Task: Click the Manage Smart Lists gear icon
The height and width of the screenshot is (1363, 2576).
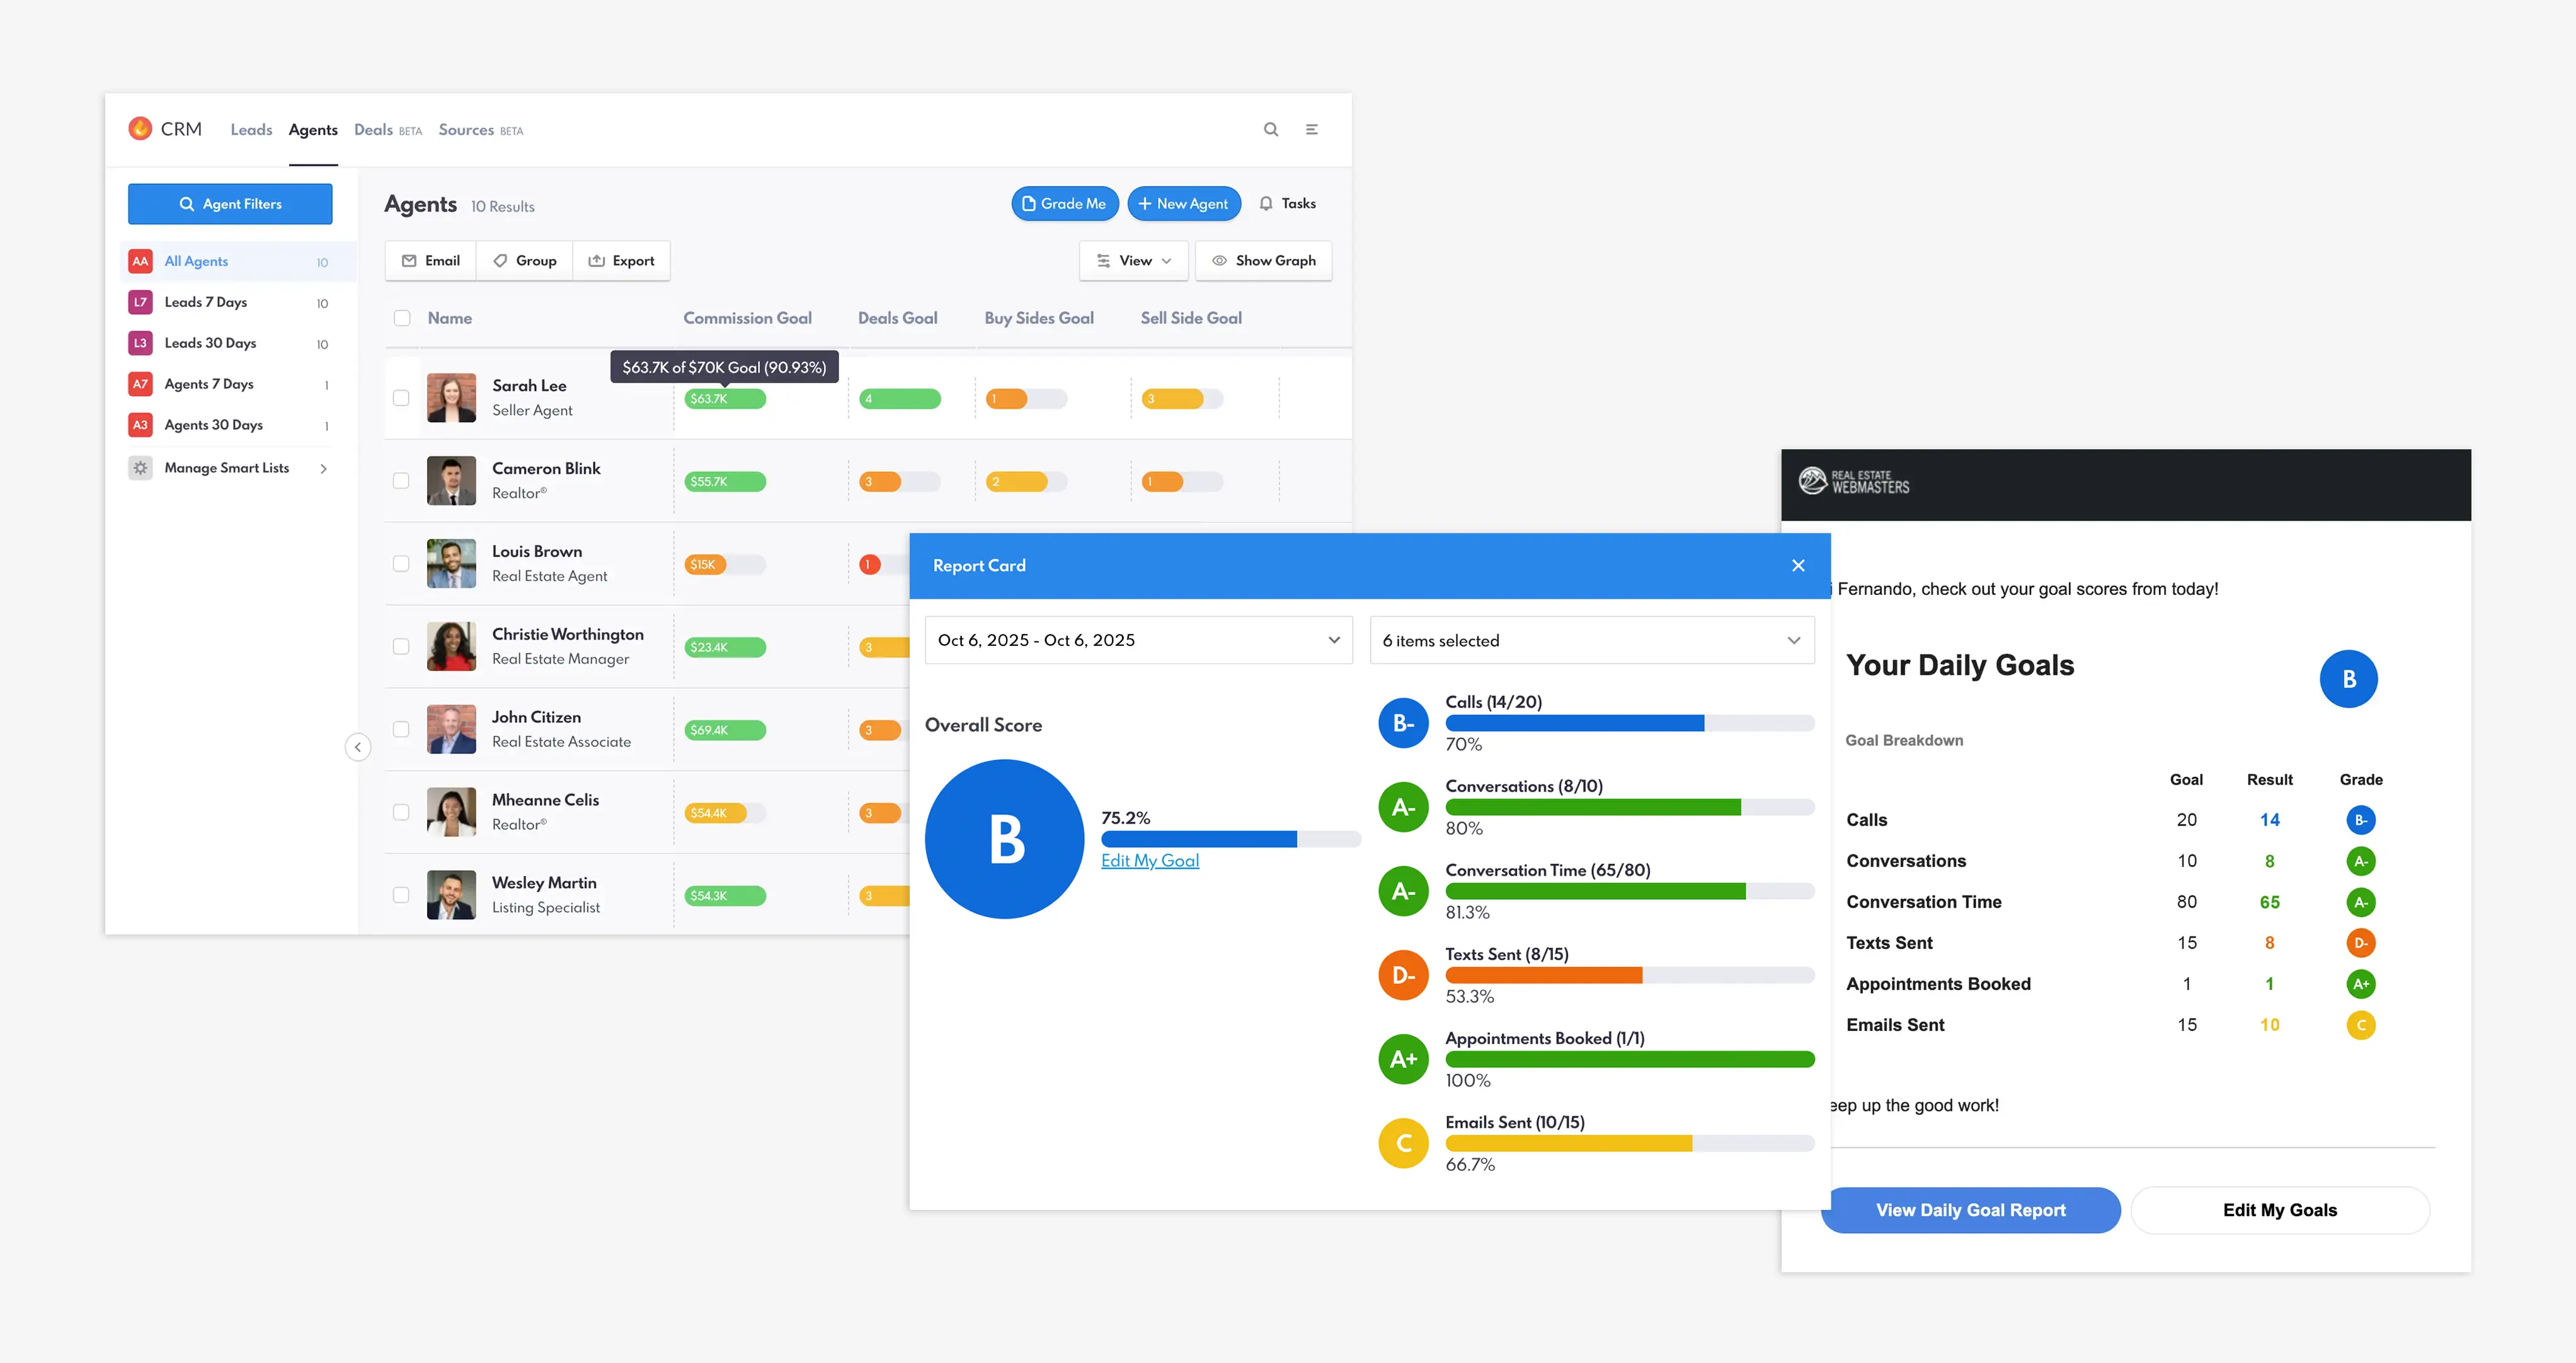Action: tap(140, 468)
